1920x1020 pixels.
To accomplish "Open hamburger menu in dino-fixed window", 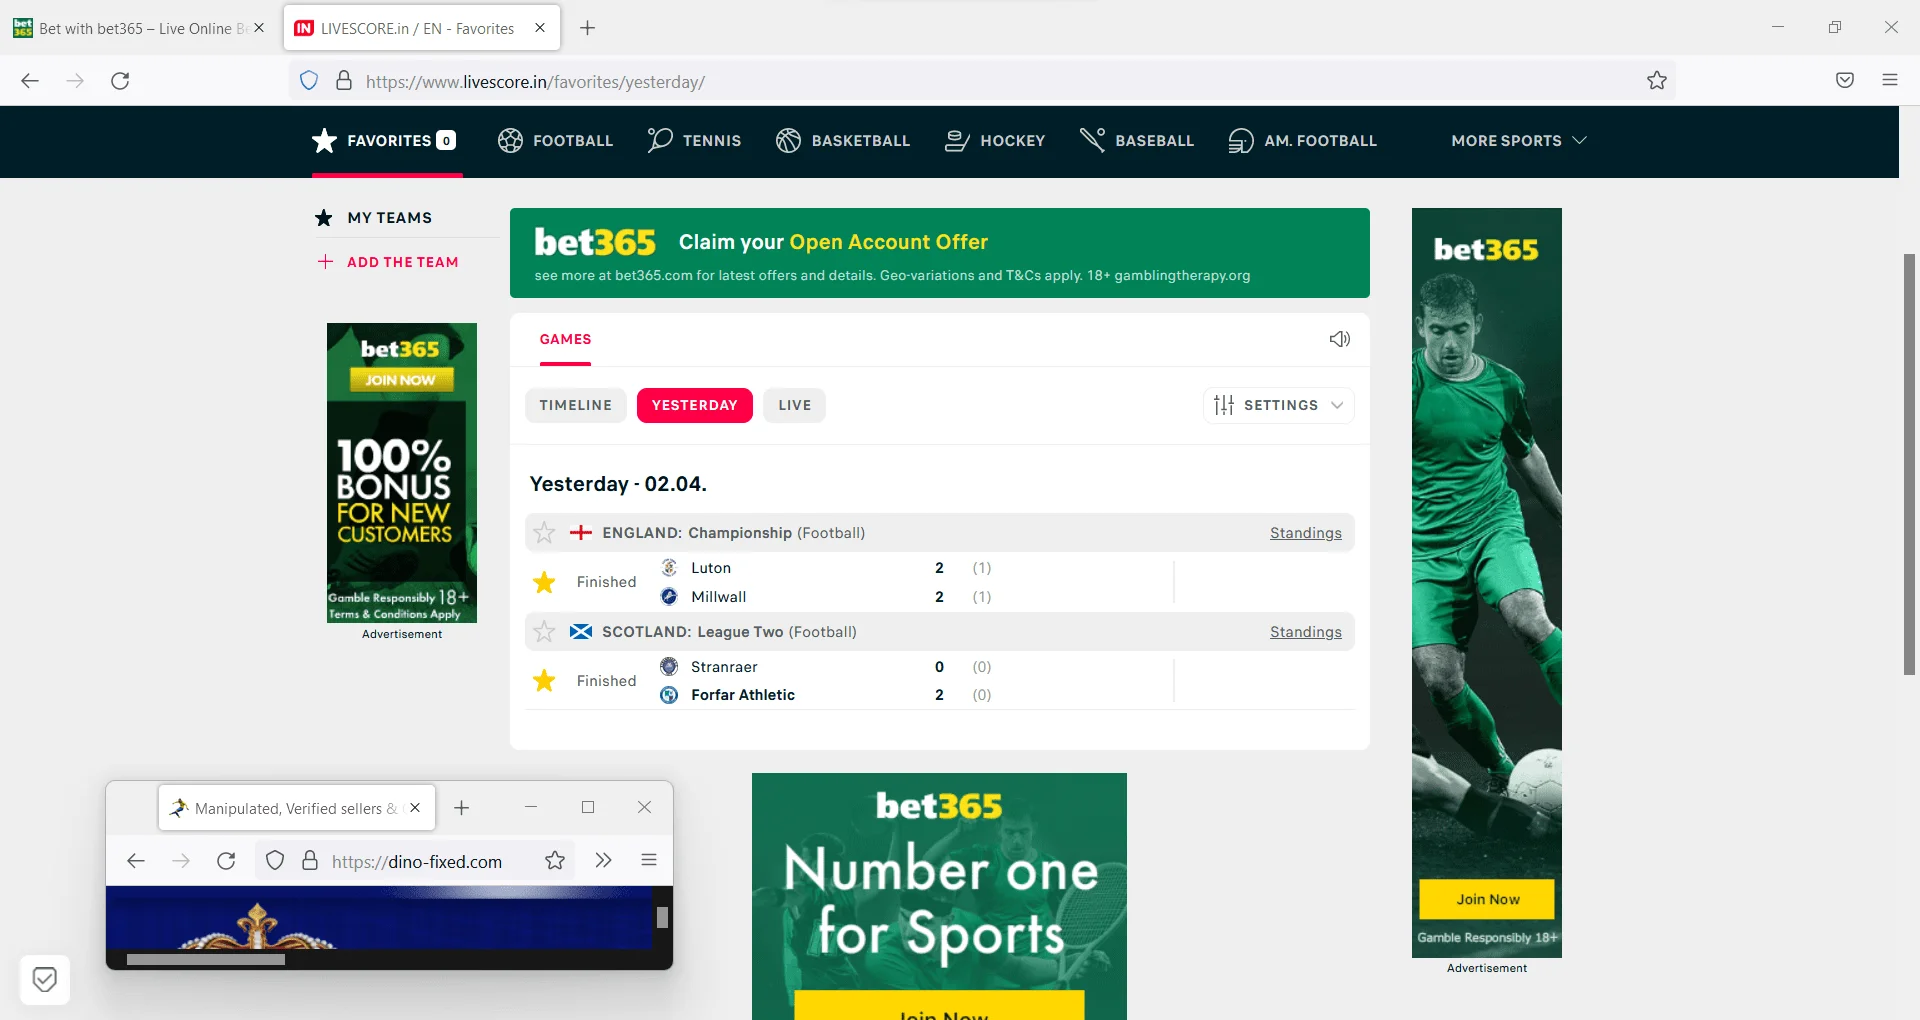I will pyautogui.click(x=649, y=861).
